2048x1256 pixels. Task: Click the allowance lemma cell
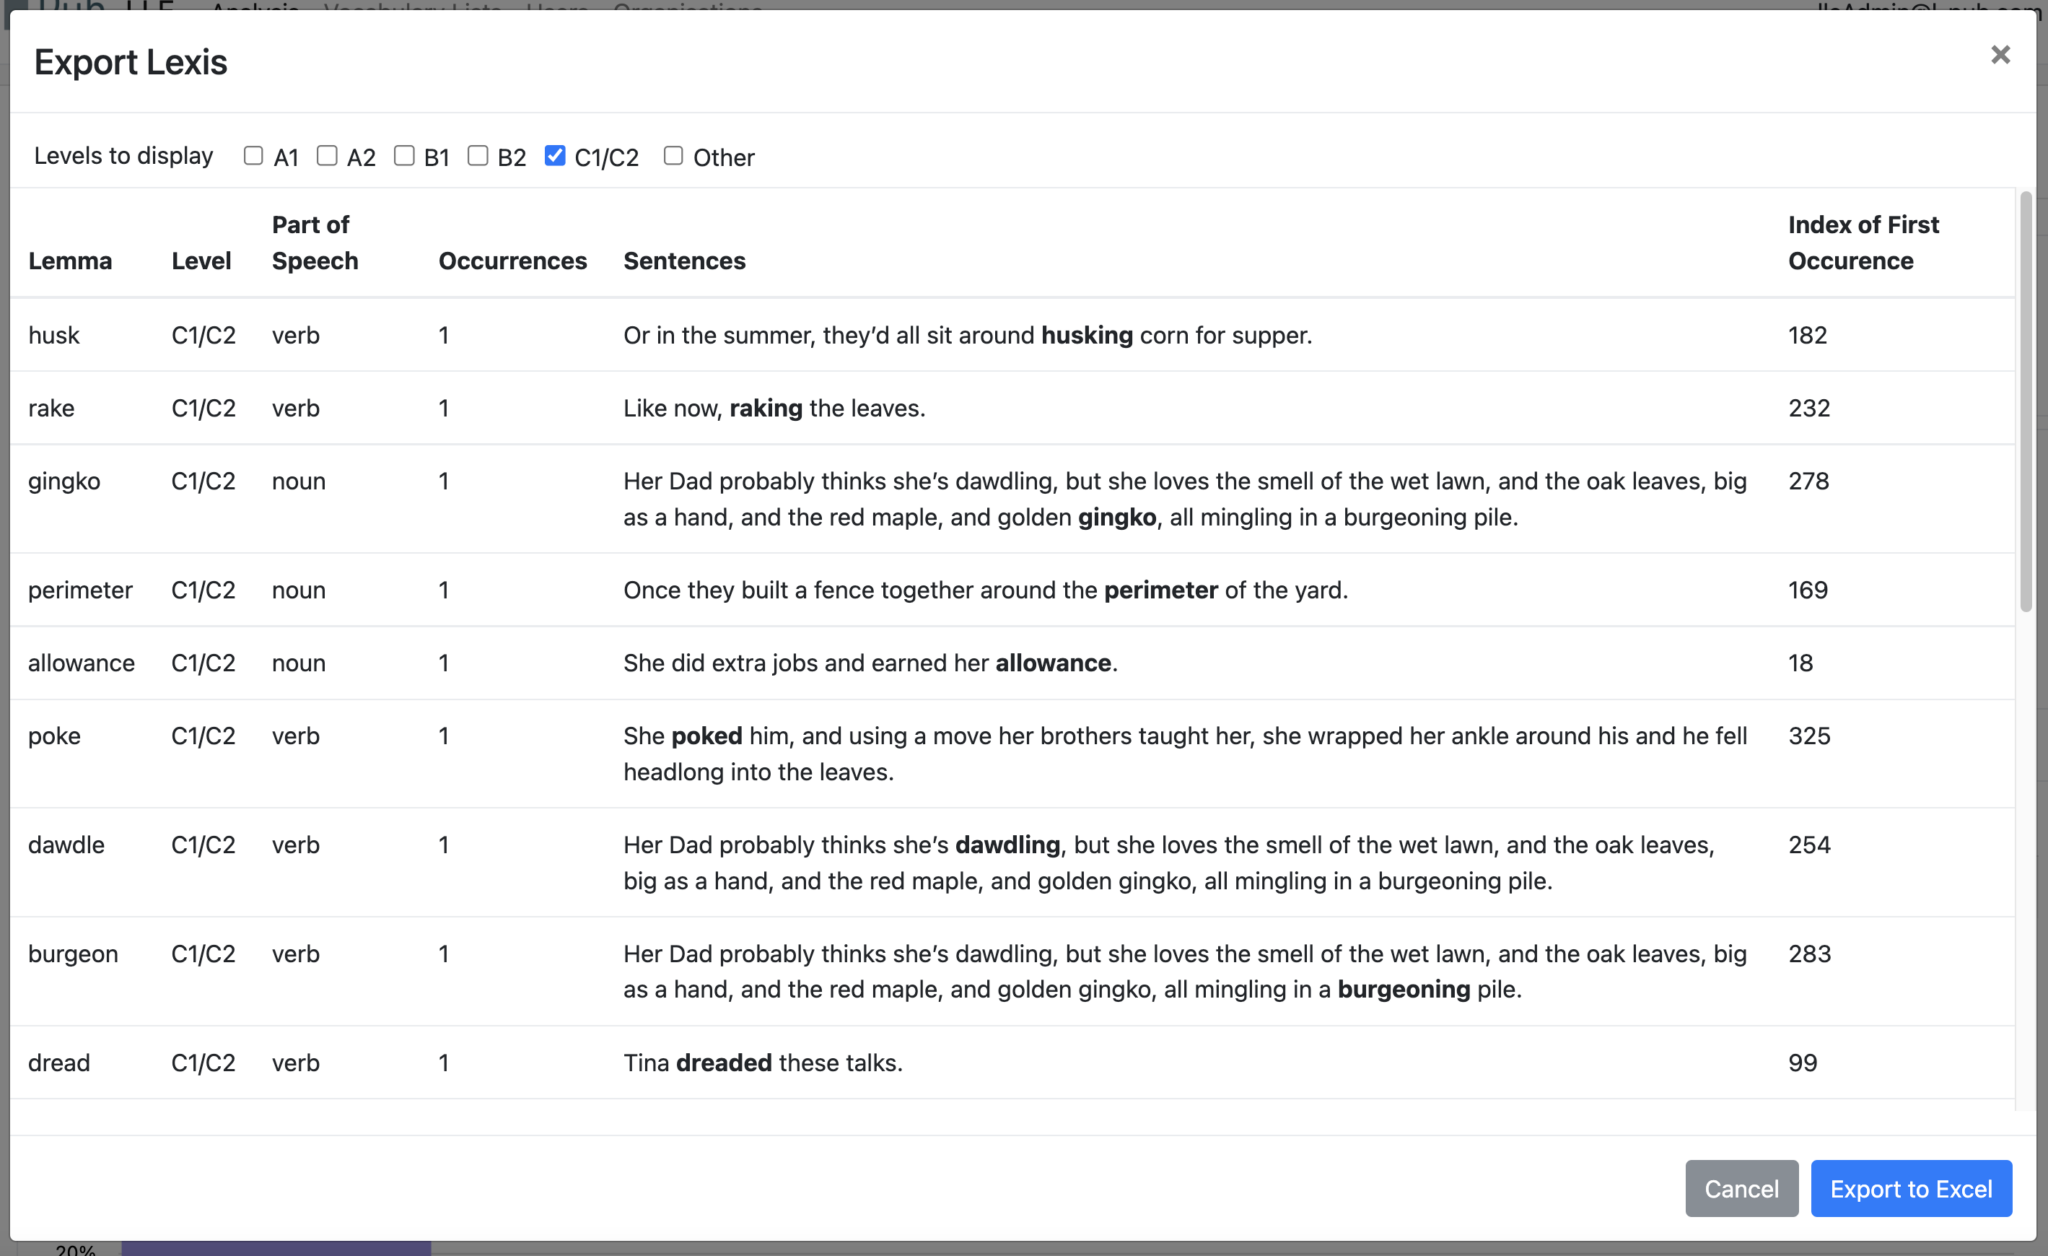point(81,663)
